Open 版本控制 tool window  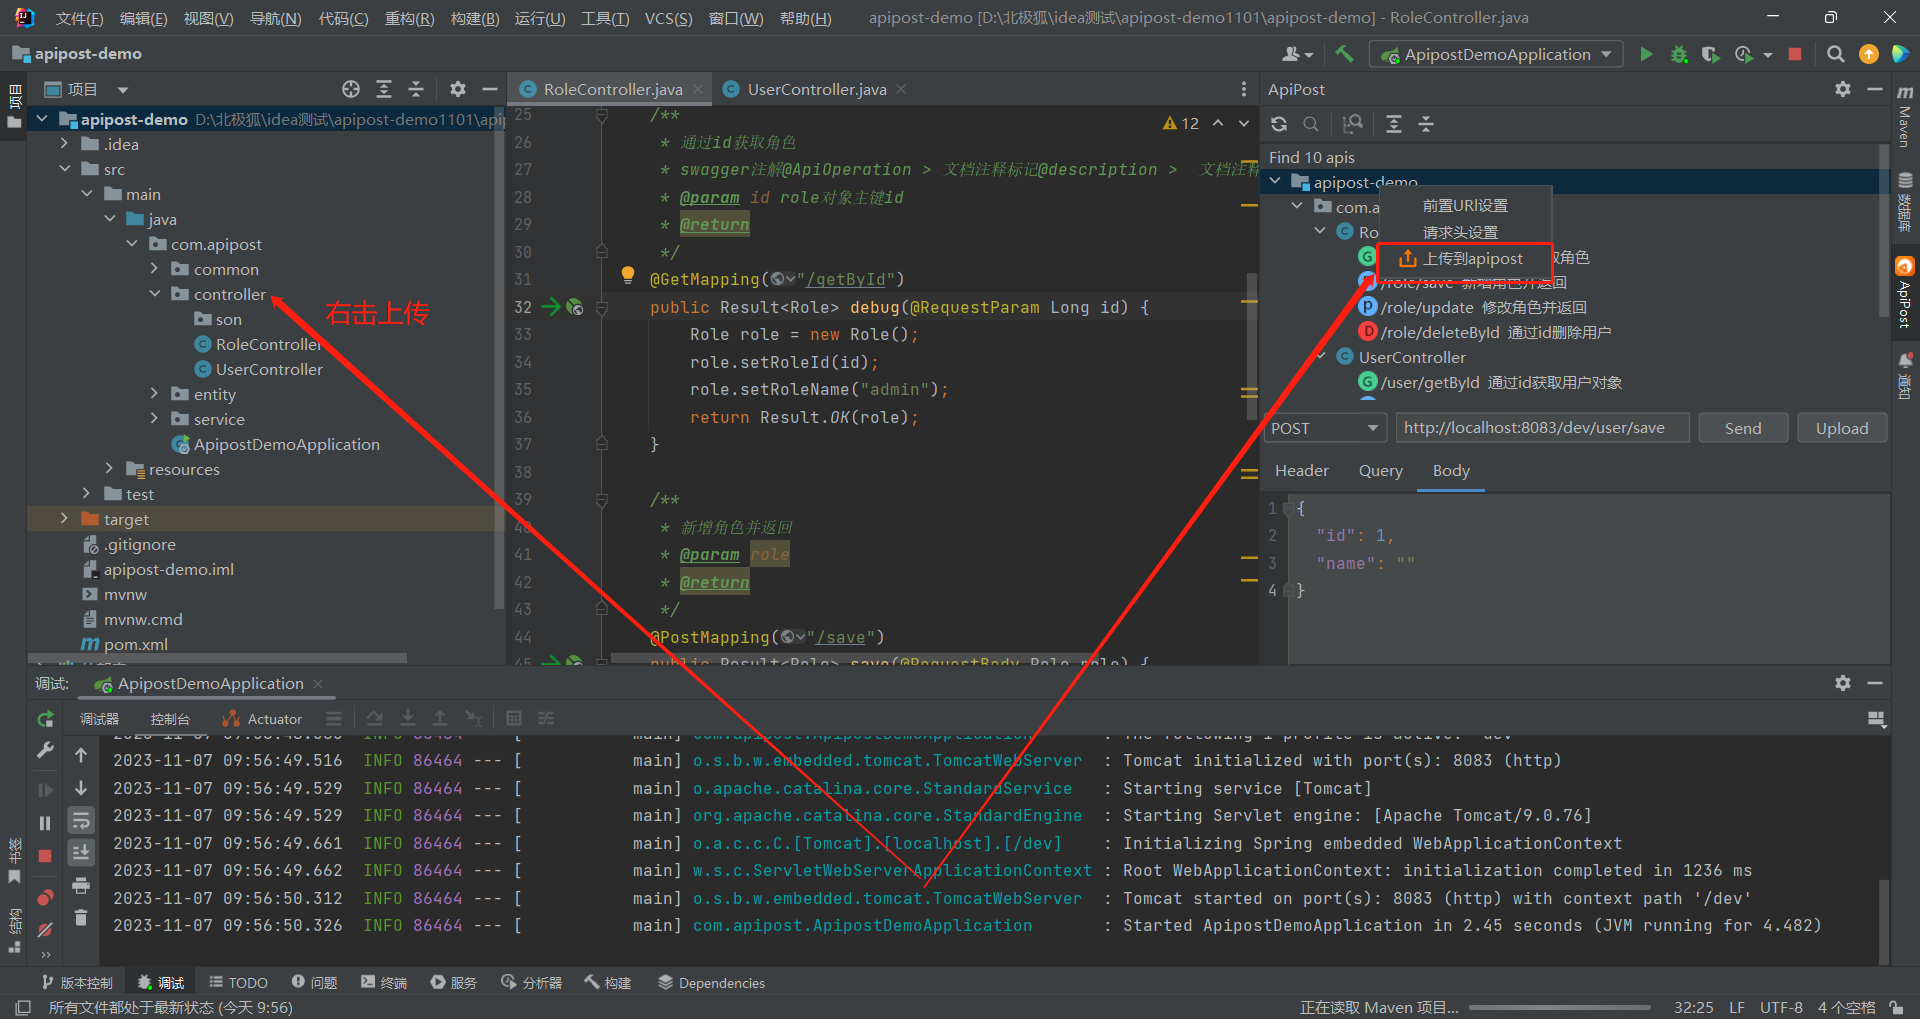point(77,983)
